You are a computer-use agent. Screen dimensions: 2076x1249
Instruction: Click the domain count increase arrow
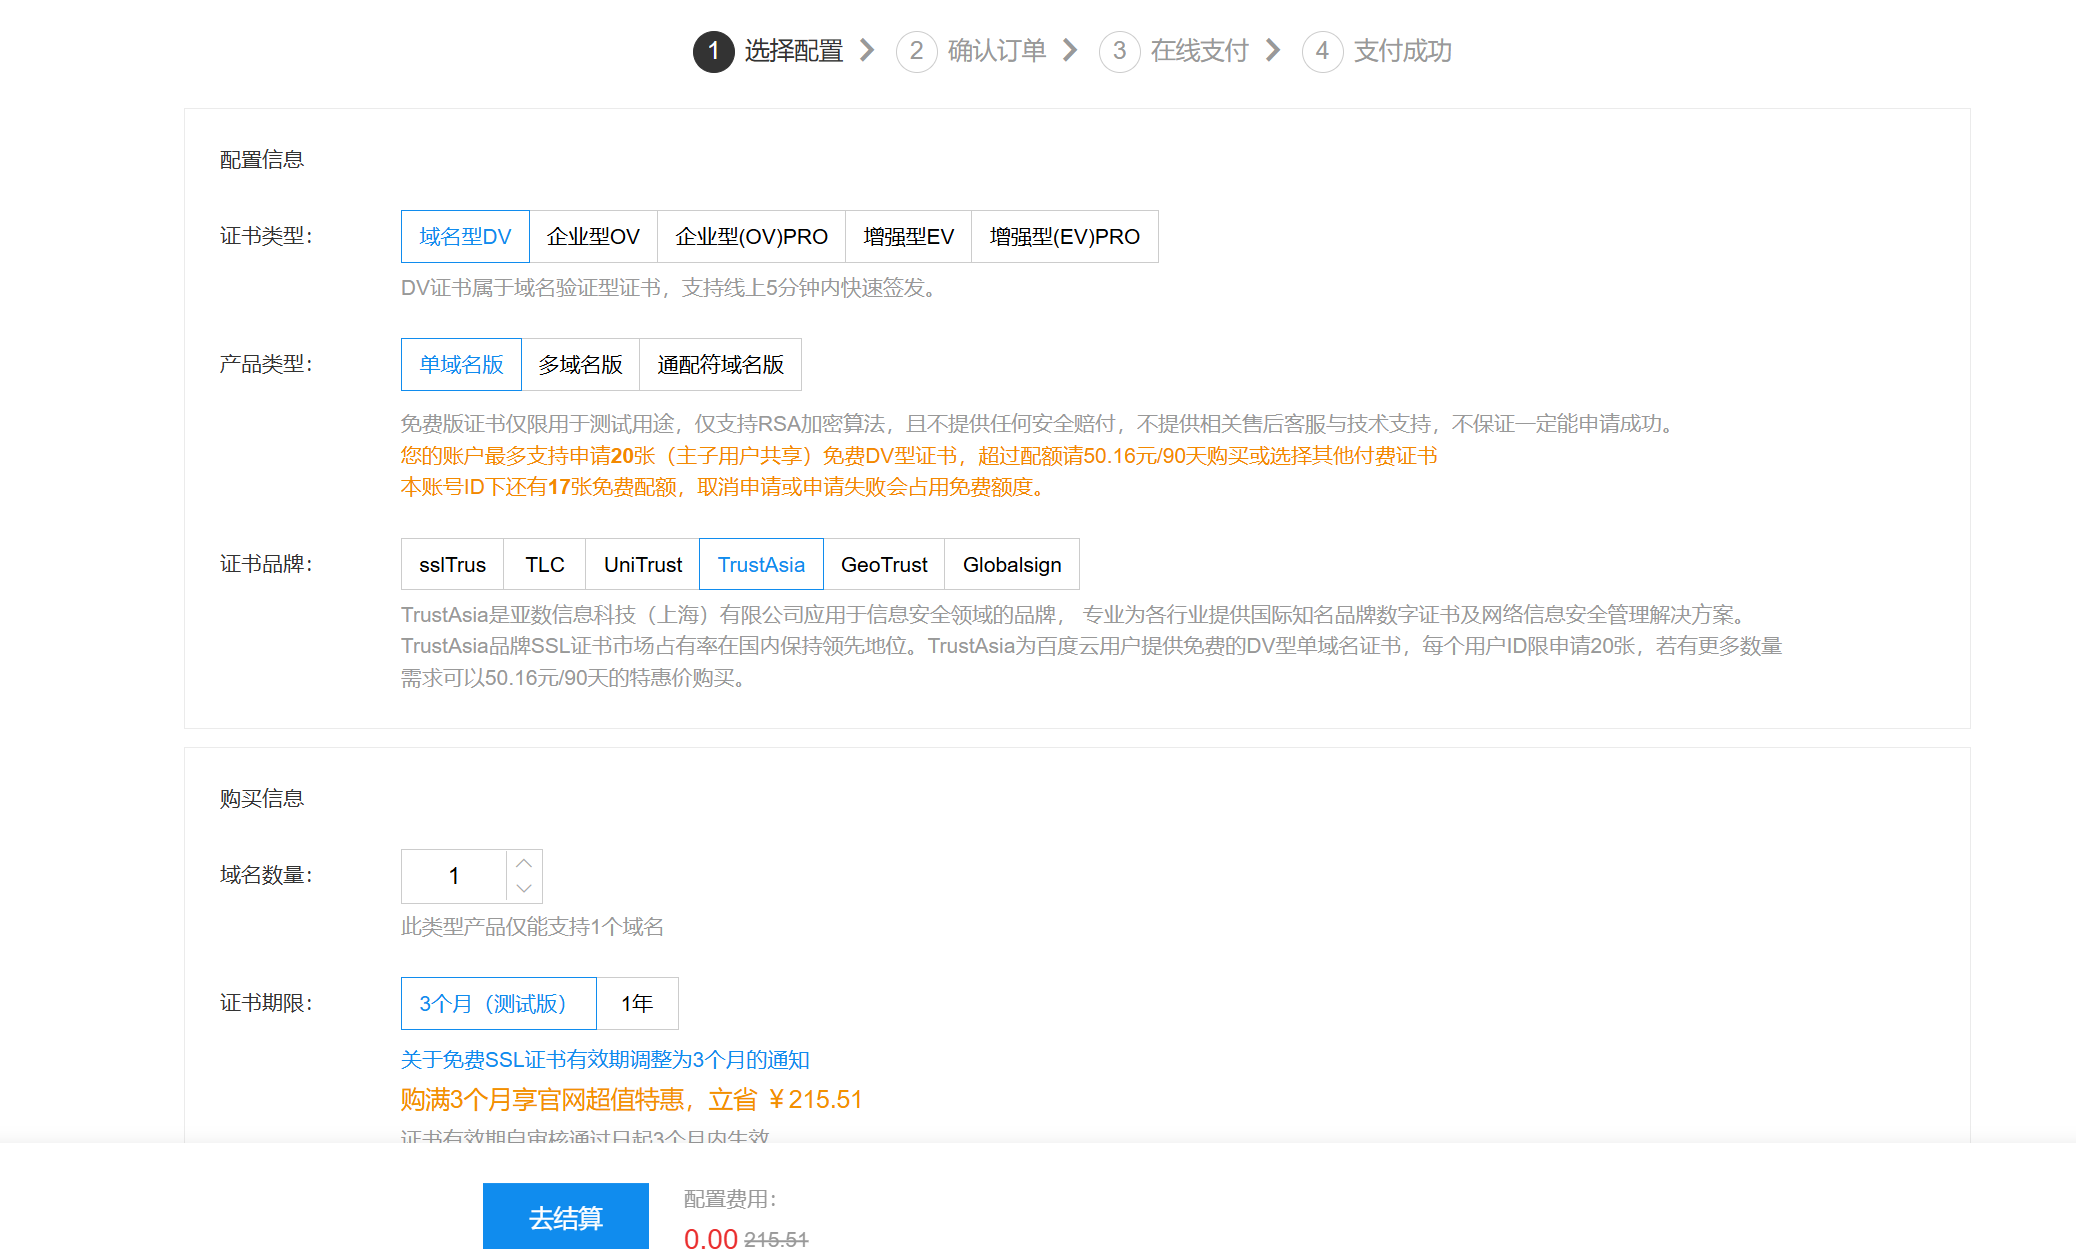tap(524, 864)
